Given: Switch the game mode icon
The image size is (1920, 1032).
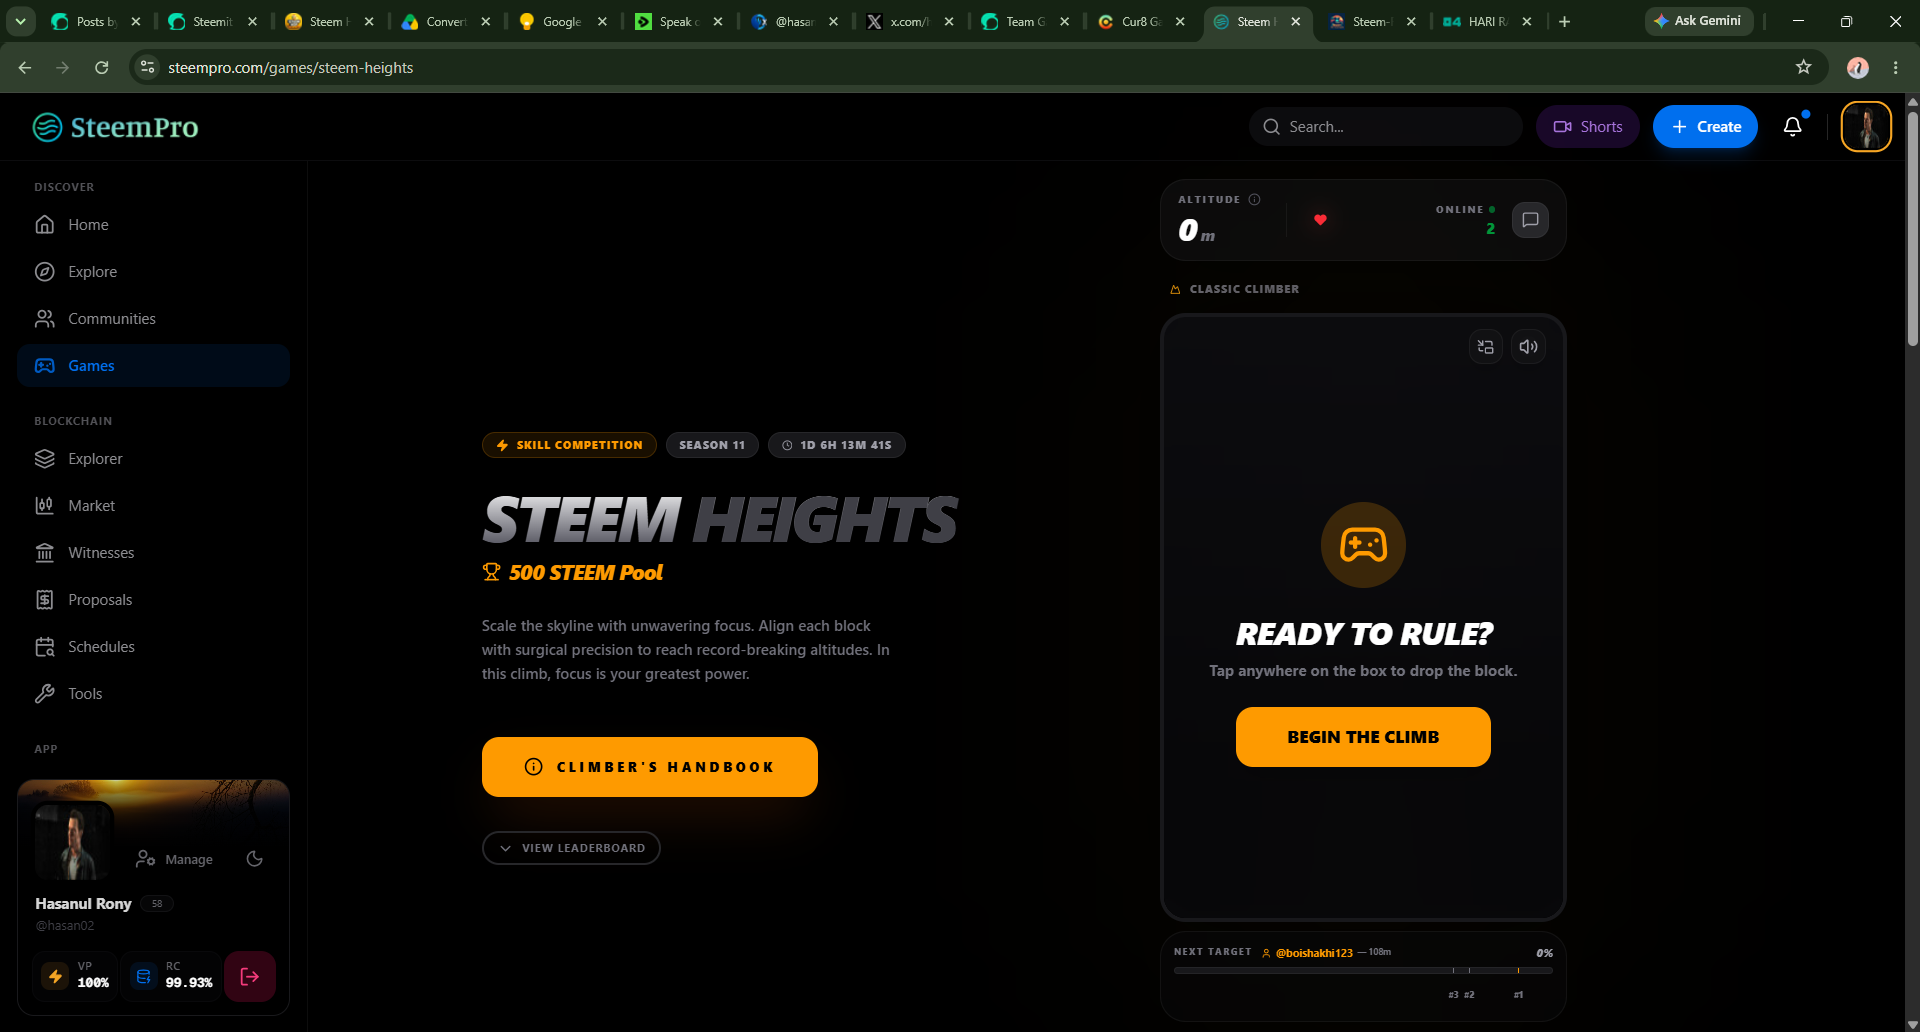Looking at the screenshot, I should click(1486, 347).
